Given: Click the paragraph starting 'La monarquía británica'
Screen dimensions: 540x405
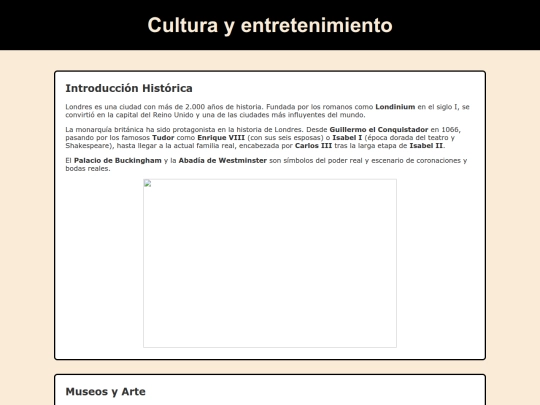Looking at the screenshot, I should click(263, 137).
